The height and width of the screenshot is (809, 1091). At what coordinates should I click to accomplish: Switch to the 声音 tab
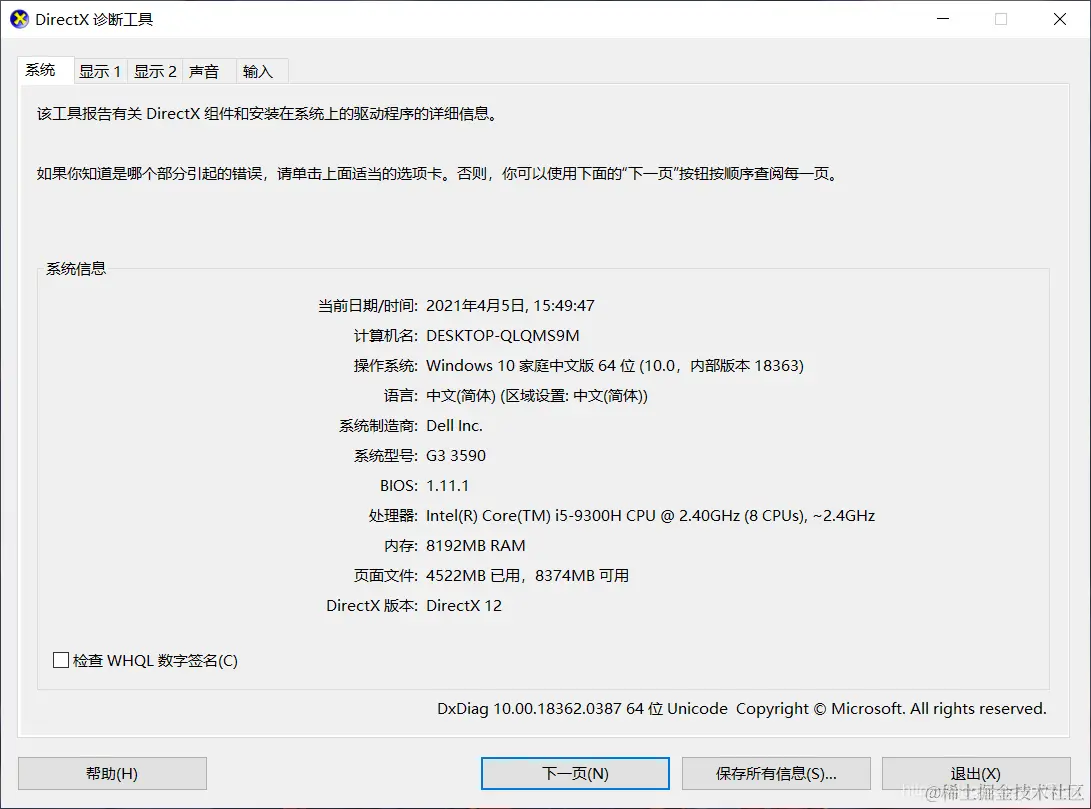207,71
